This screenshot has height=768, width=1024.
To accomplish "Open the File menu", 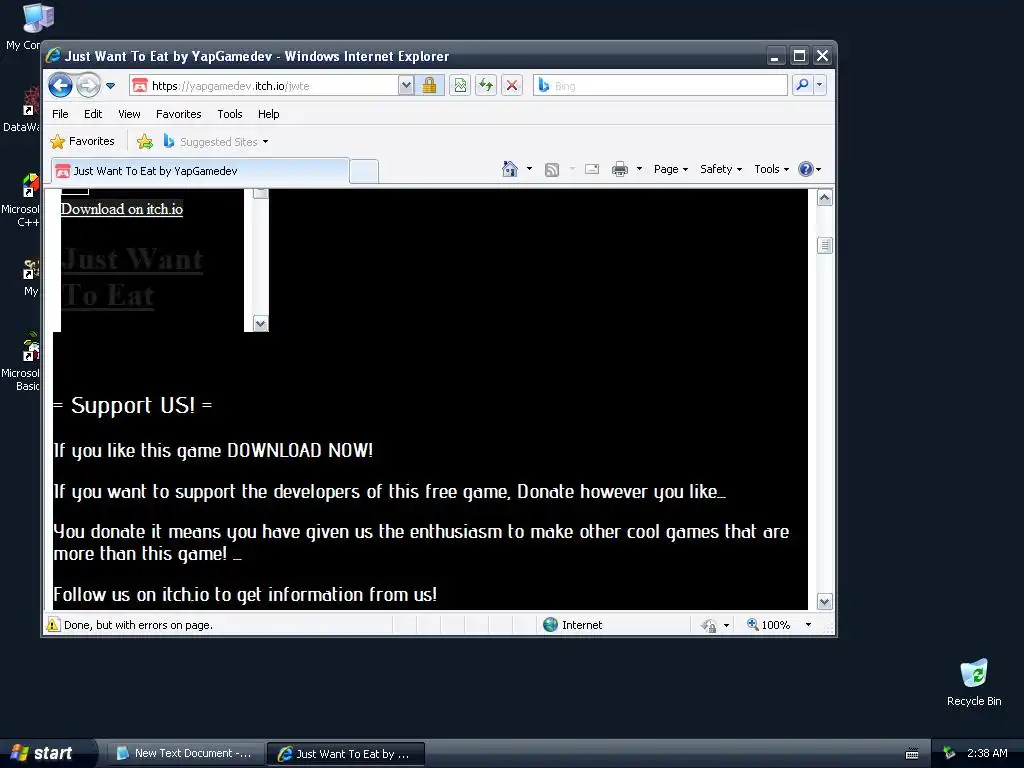I will click(x=60, y=114).
